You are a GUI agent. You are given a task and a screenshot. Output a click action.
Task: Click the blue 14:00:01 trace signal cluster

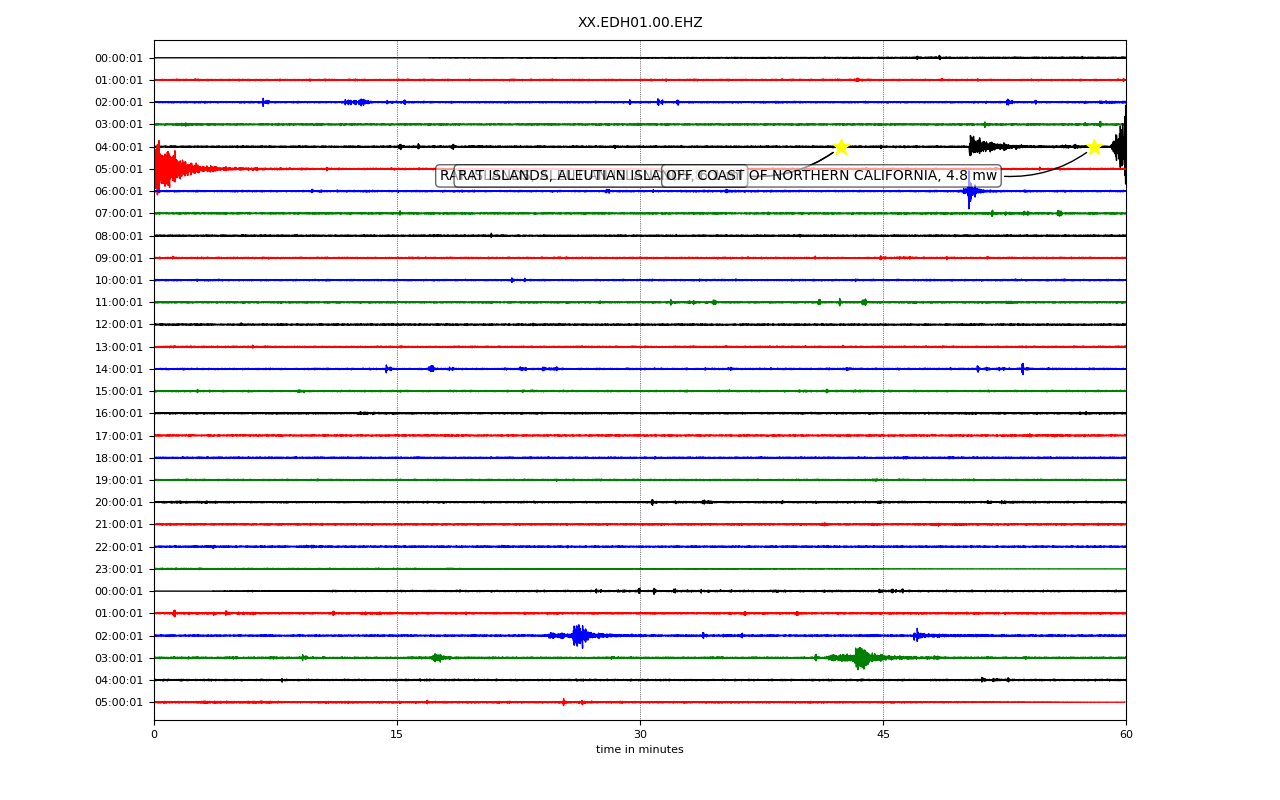point(431,369)
